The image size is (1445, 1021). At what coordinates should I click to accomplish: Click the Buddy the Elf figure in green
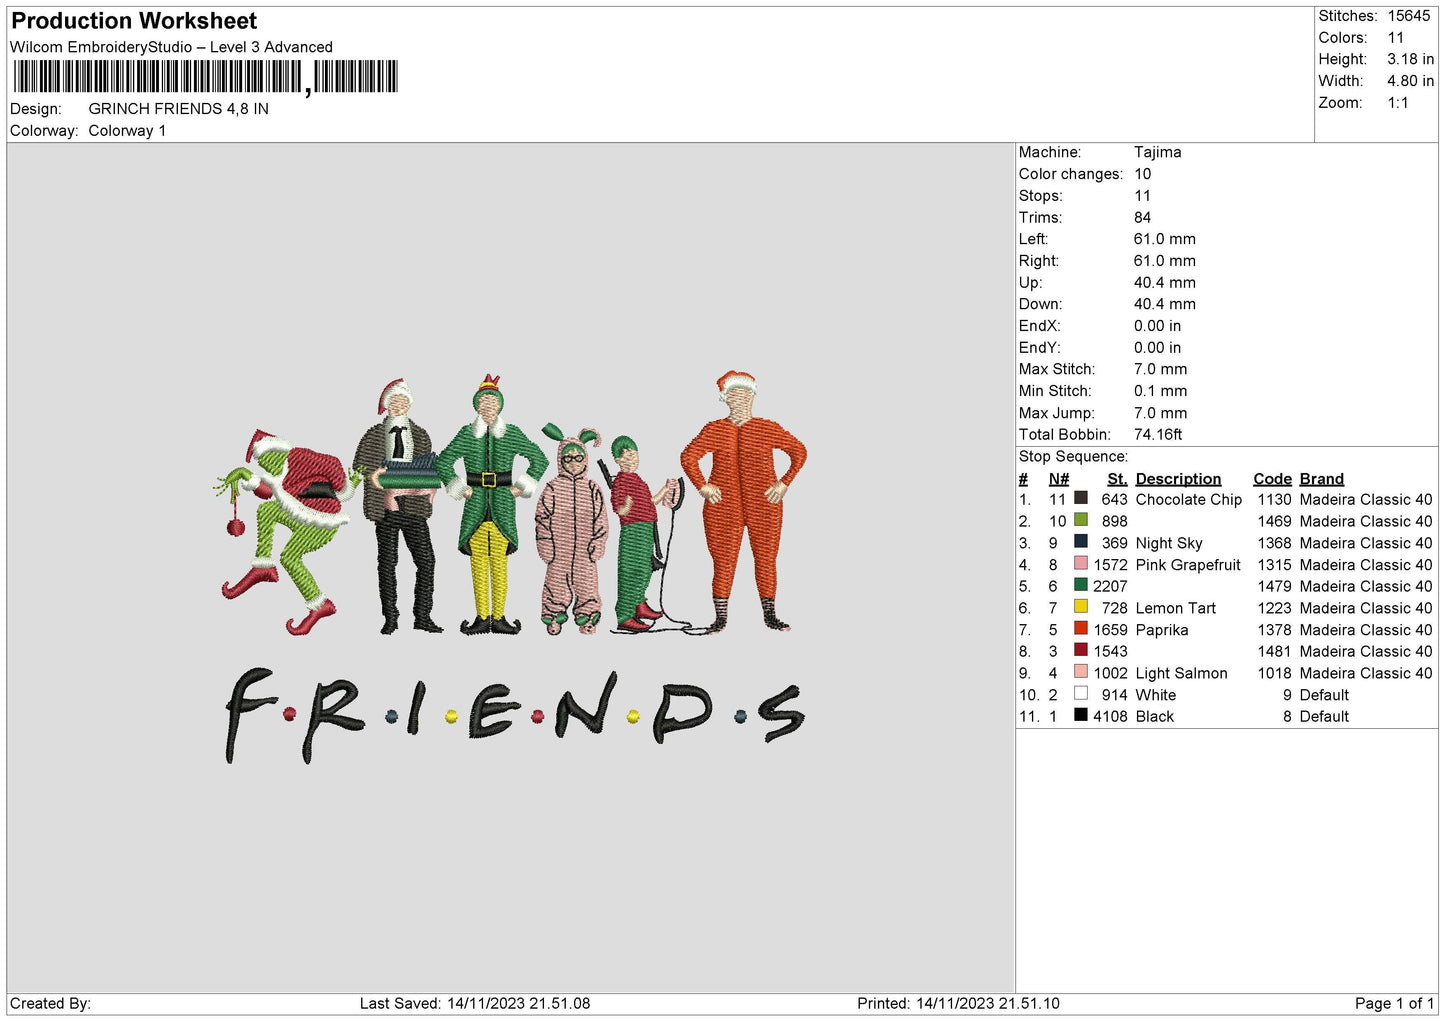coord(489,505)
